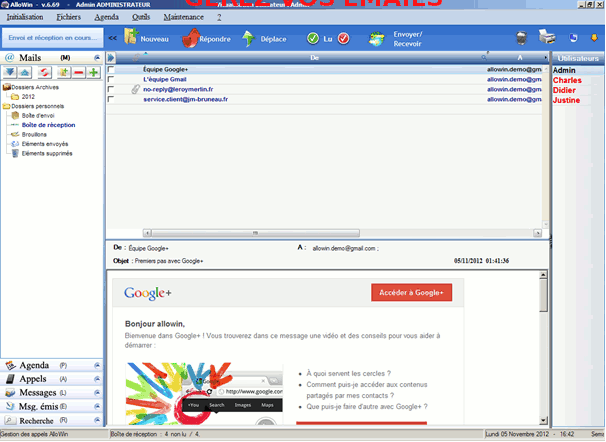Collapse the Mails panel chevron
This screenshot has height=442, width=606.
pyautogui.click(x=97, y=58)
